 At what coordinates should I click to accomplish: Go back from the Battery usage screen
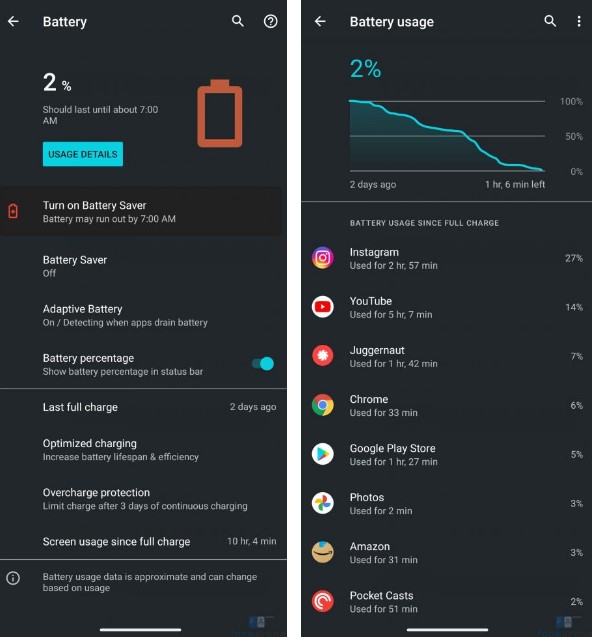[x=320, y=22]
